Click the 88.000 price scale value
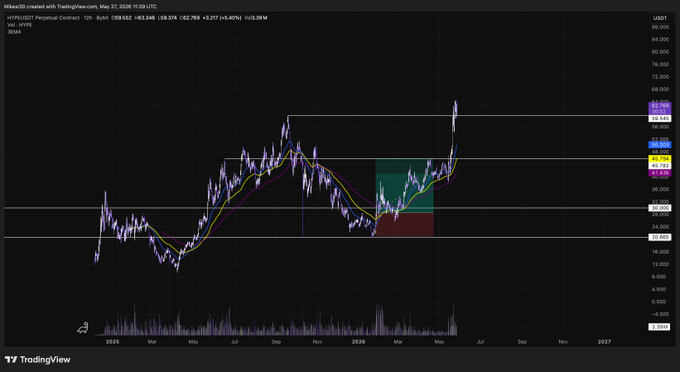680x372 pixels. [x=660, y=27]
